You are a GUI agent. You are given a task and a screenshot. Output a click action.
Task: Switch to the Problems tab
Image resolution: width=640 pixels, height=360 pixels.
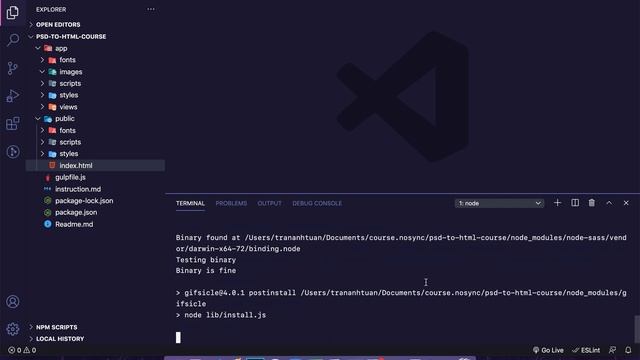click(231, 203)
